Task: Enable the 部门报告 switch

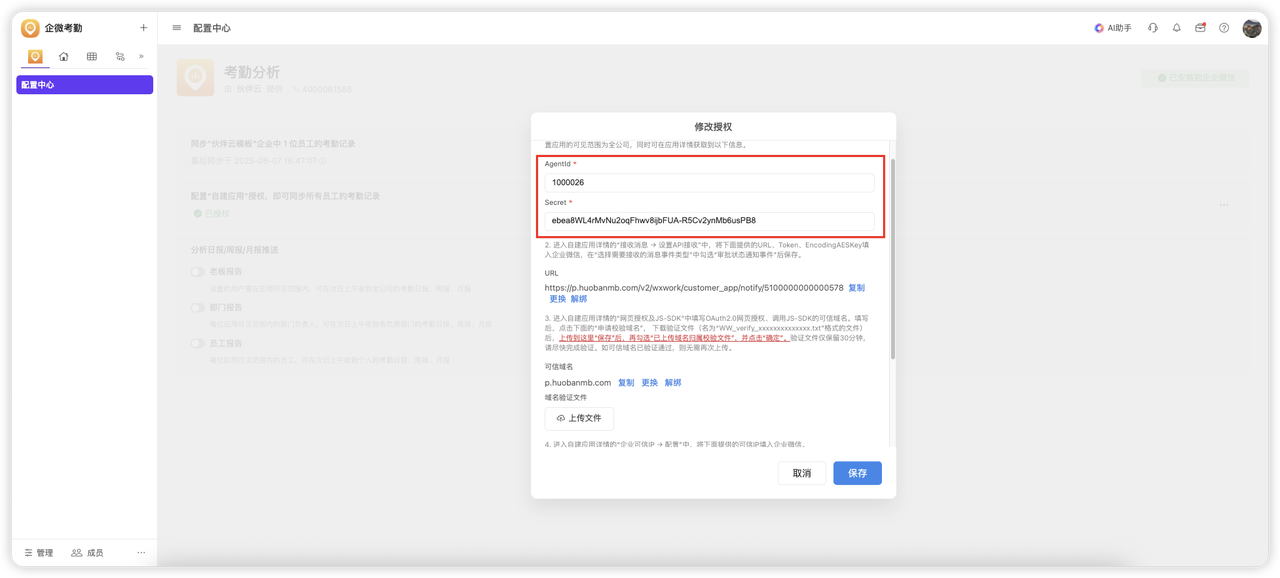Action: point(198,308)
